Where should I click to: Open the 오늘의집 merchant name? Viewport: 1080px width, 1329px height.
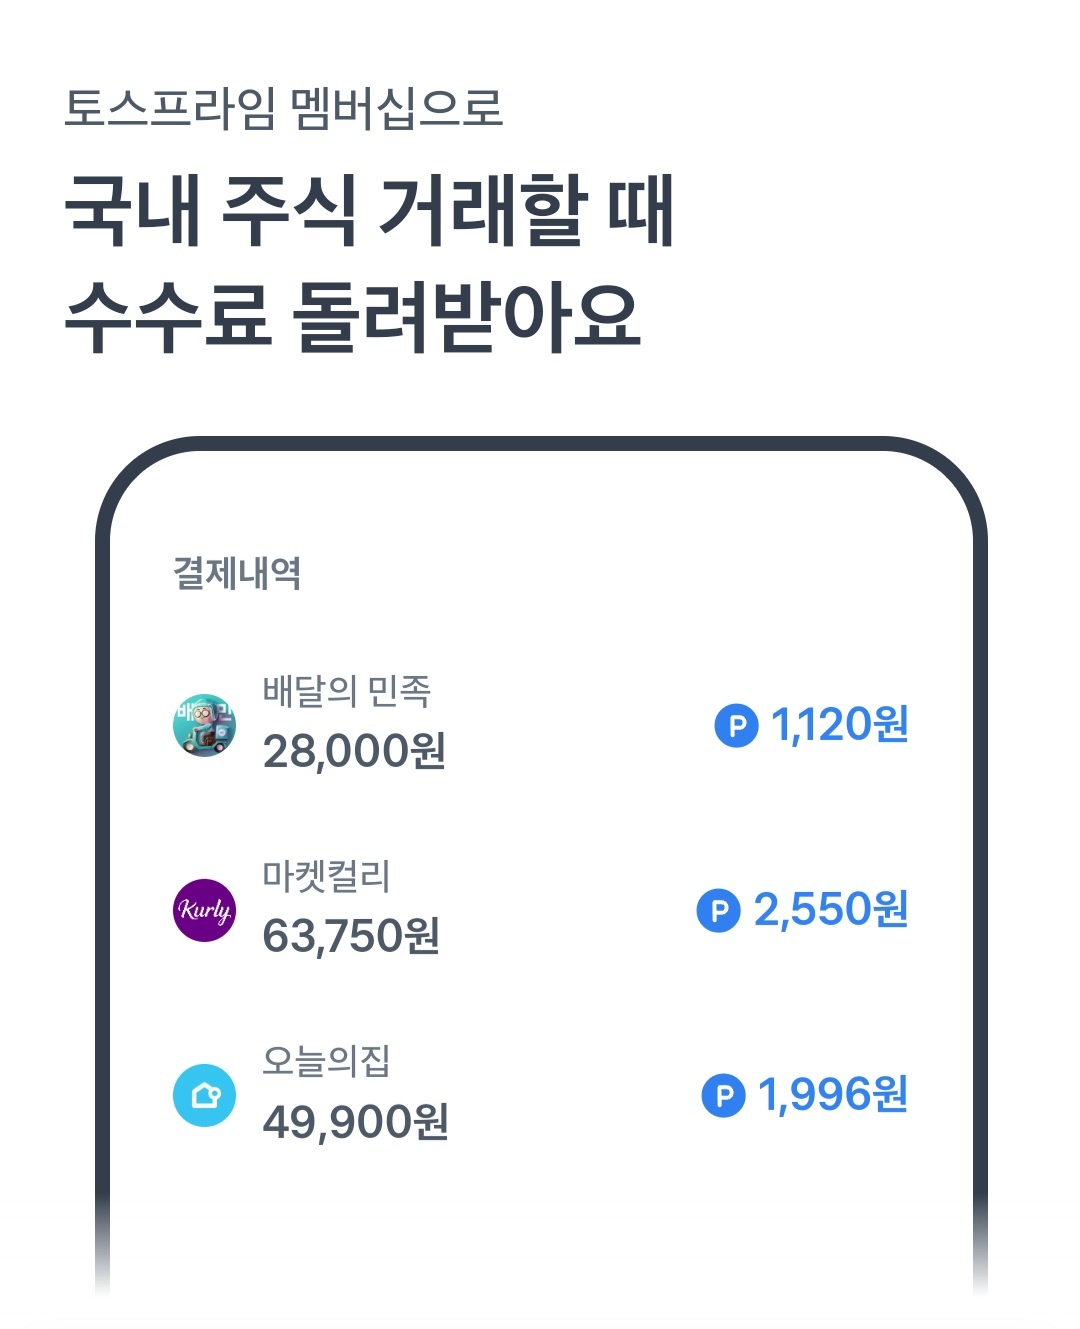pos(326,1061)
